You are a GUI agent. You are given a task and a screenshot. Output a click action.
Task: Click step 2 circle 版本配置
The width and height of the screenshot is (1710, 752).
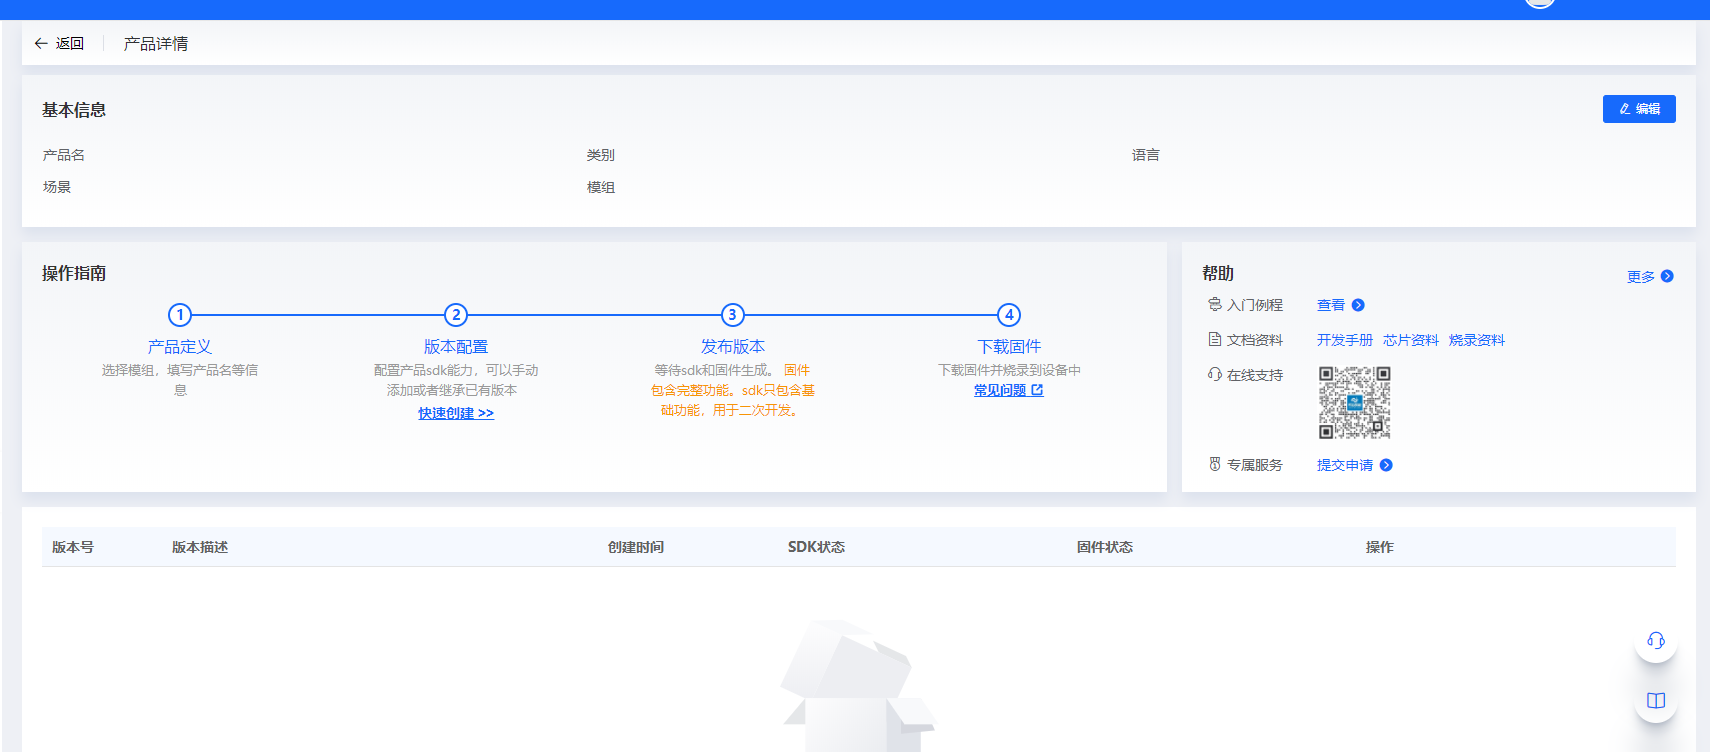(x=456, y=315)
